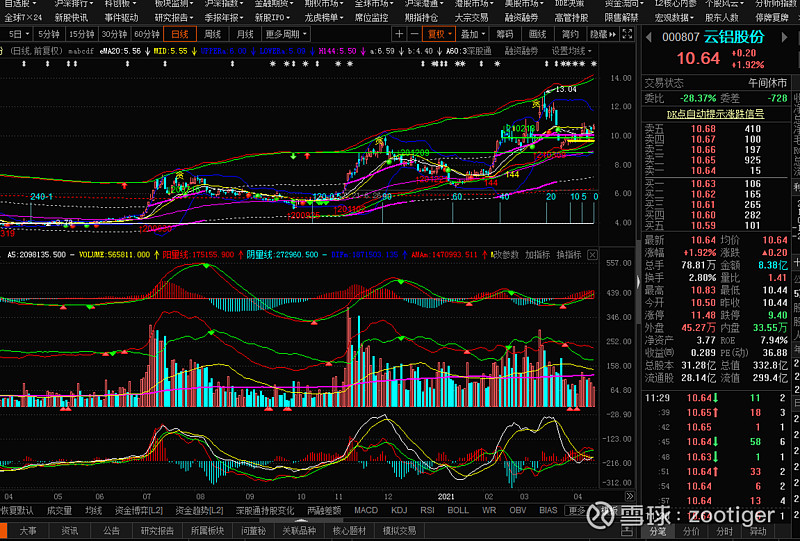Open 季报年报 dropdown
The image size is (800, 541).
(225, 17)
